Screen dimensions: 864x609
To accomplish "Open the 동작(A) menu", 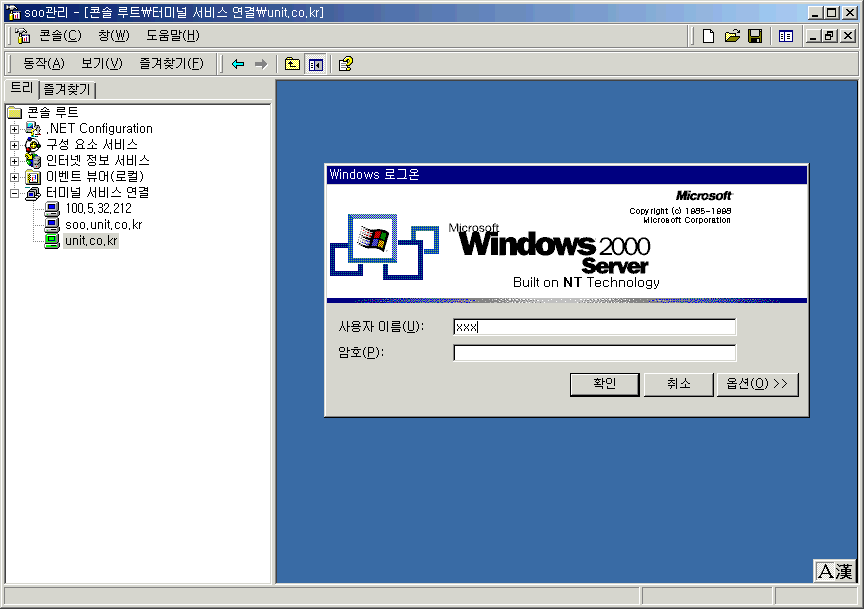I will click(44, 64).
